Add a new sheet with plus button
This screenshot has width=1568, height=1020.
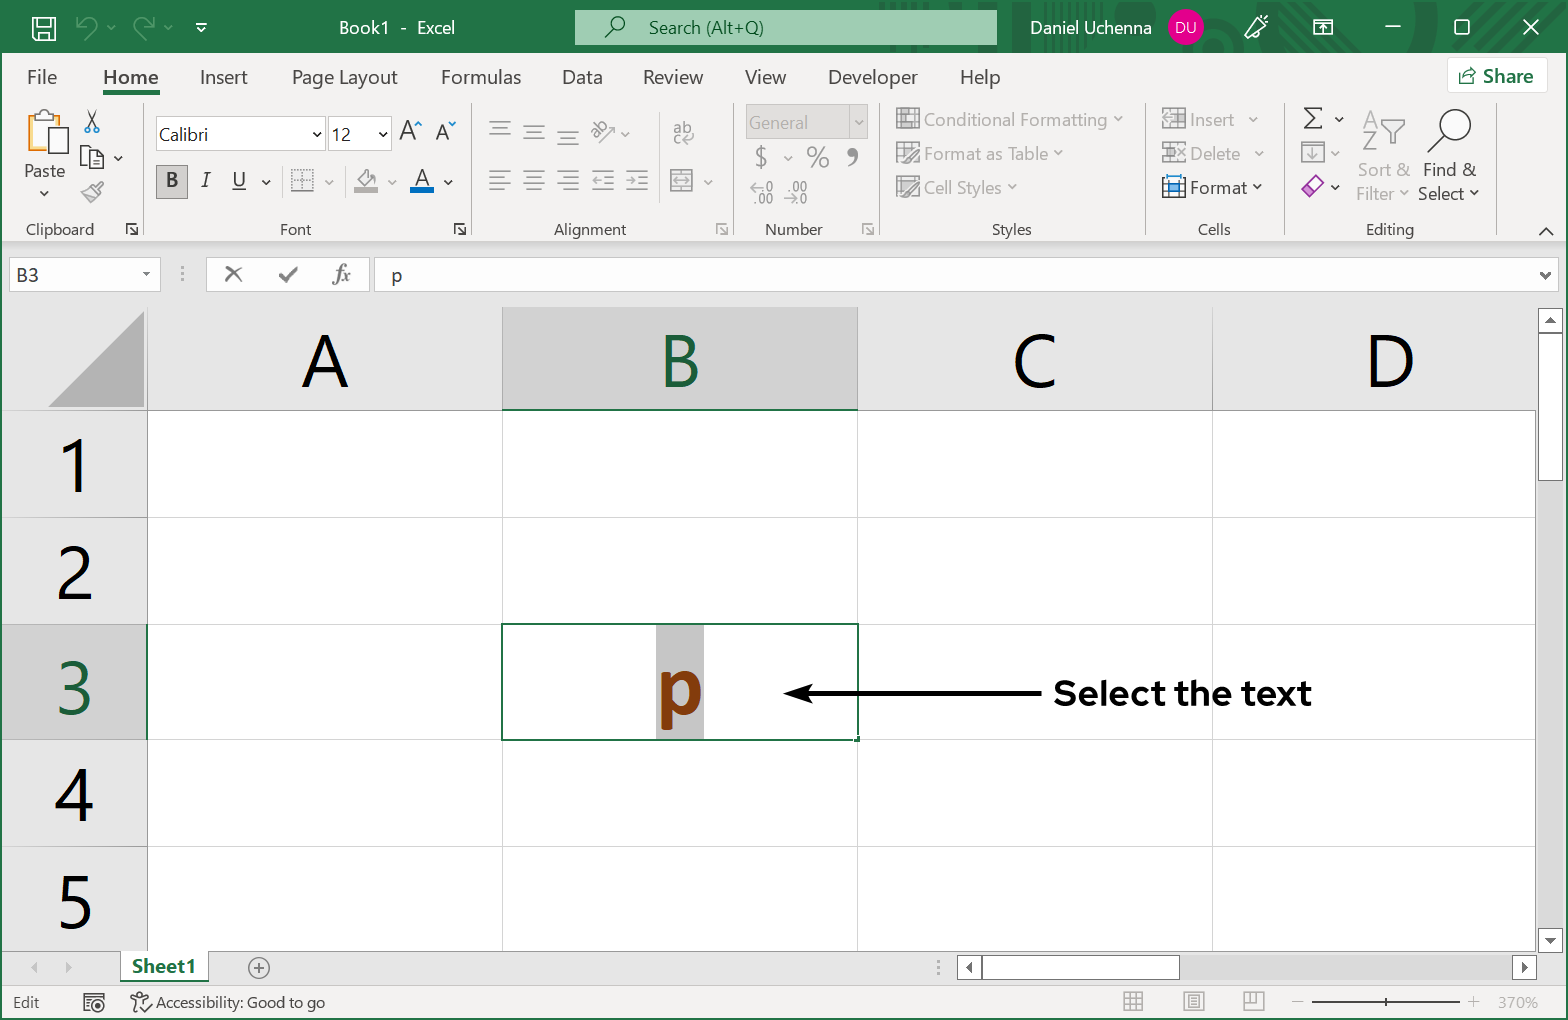point(259,967)
